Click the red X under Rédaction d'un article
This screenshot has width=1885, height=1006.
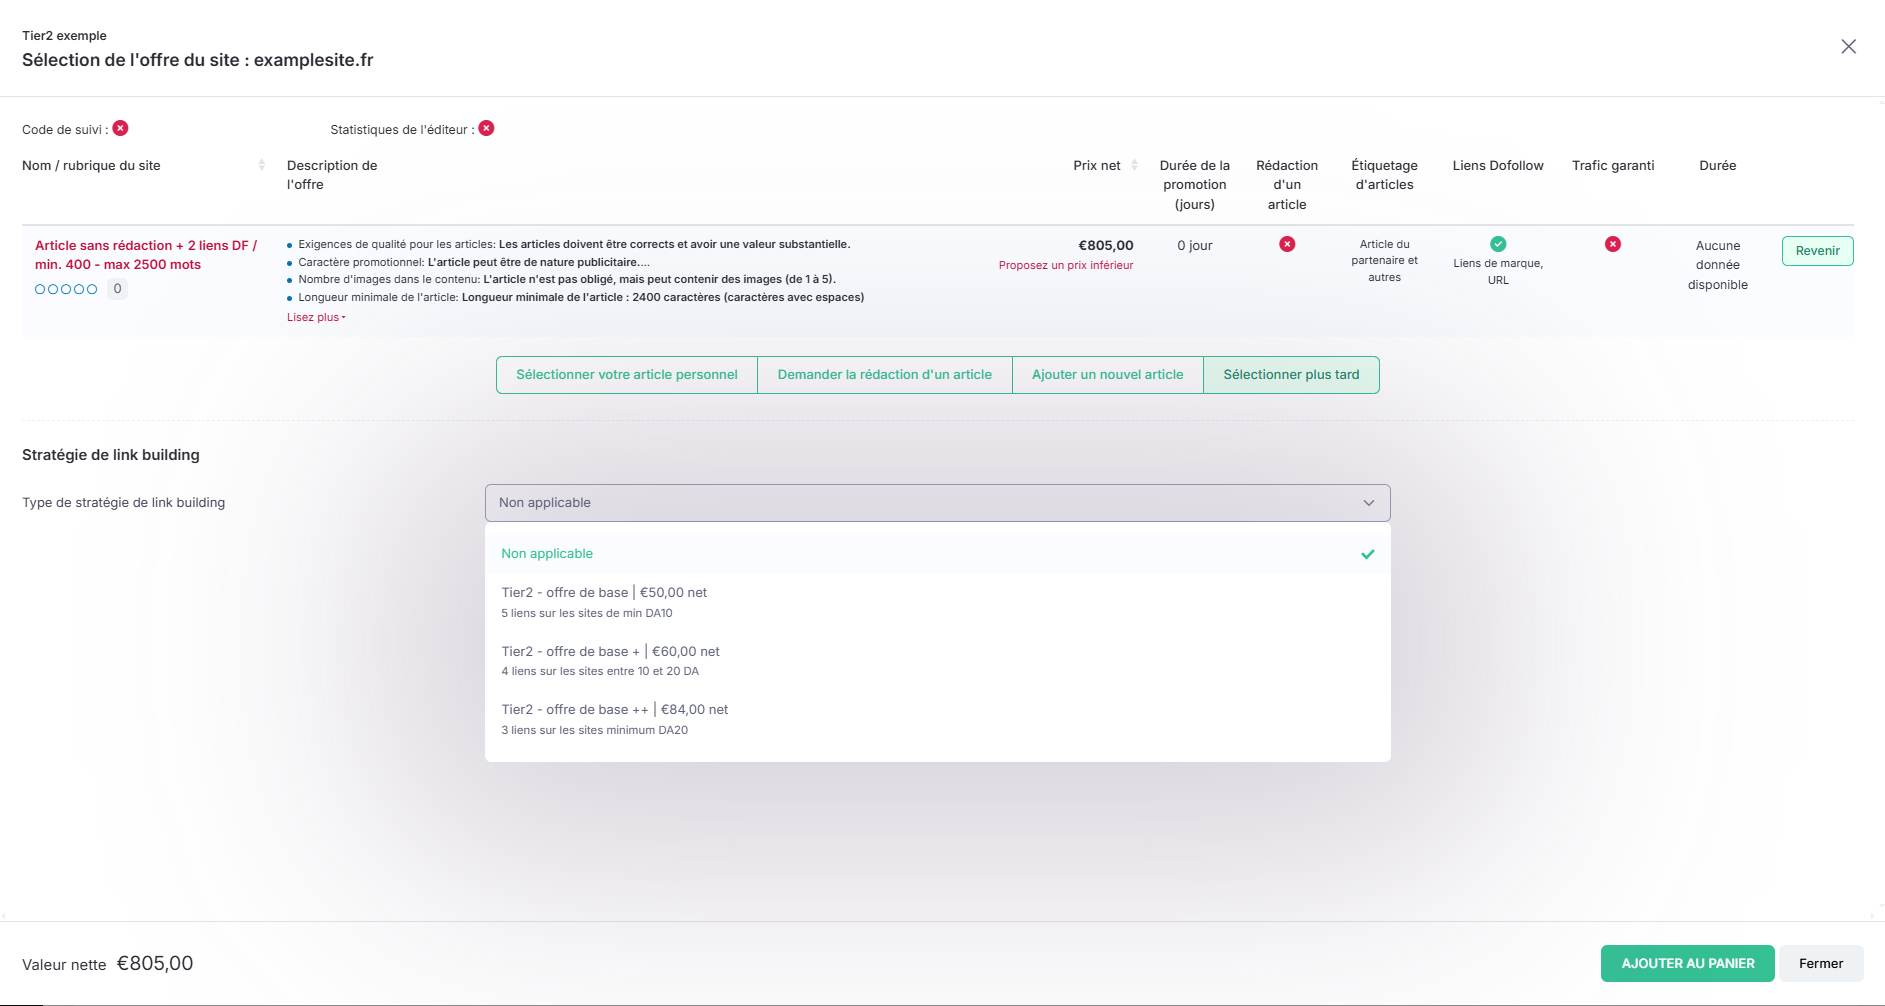pos(1287,244)
